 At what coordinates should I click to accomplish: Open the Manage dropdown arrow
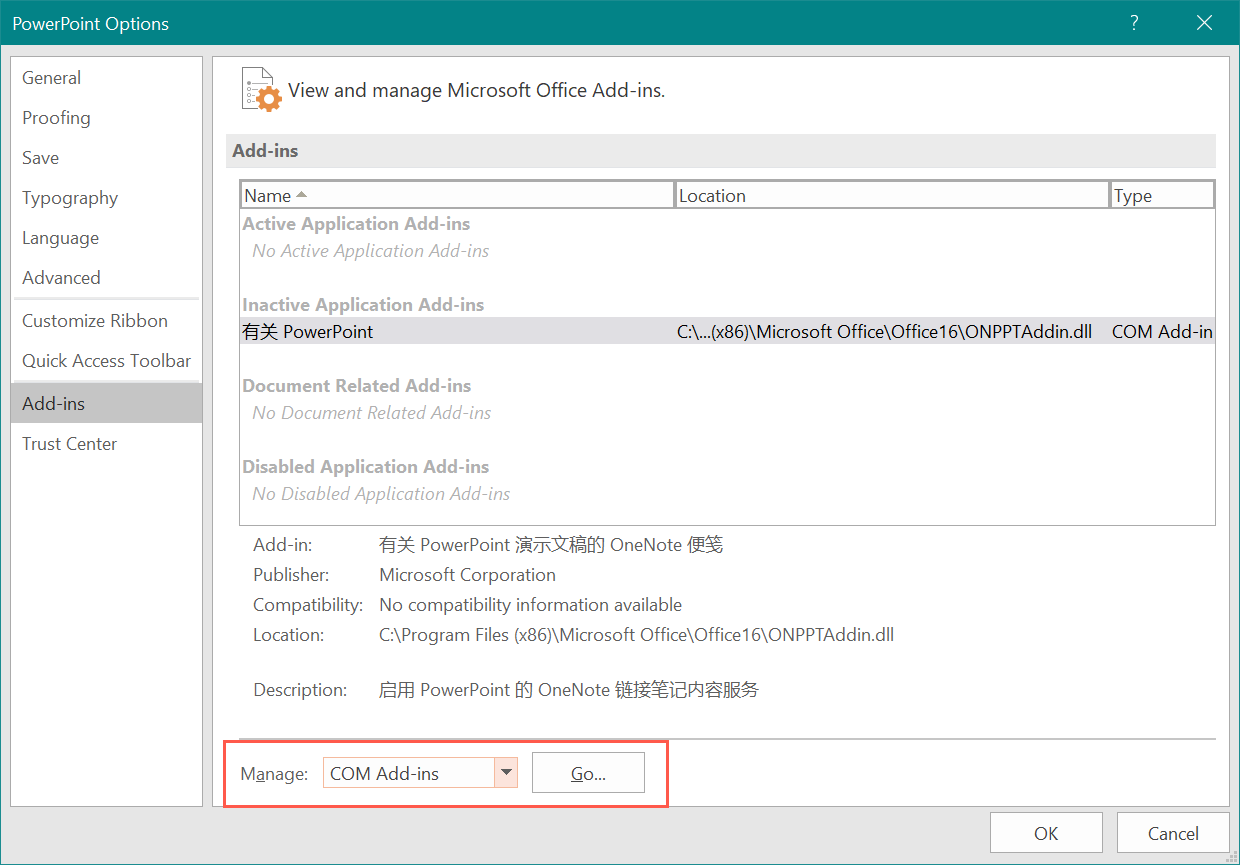(x=506, y=772)
